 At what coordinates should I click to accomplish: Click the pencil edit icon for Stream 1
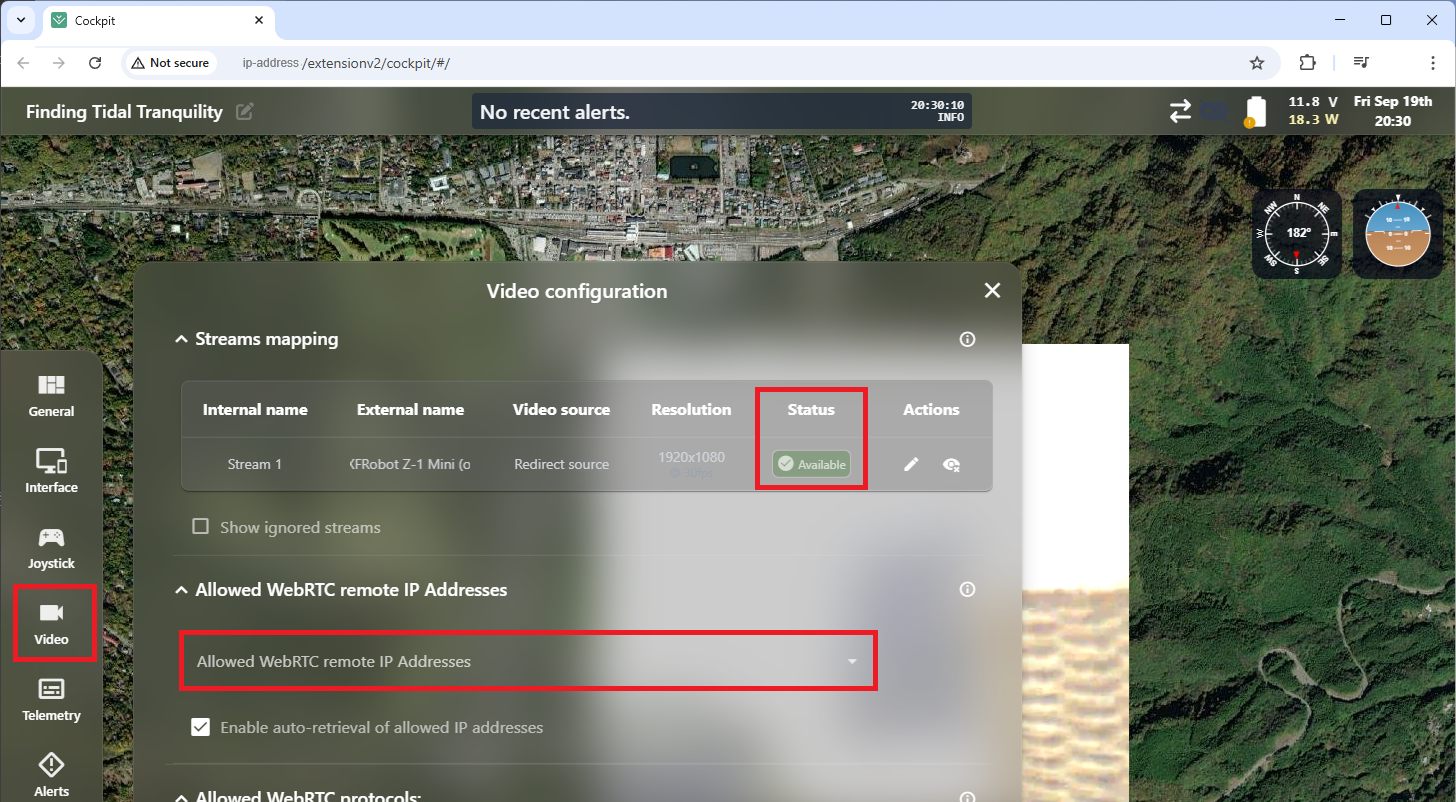point(911,465)
